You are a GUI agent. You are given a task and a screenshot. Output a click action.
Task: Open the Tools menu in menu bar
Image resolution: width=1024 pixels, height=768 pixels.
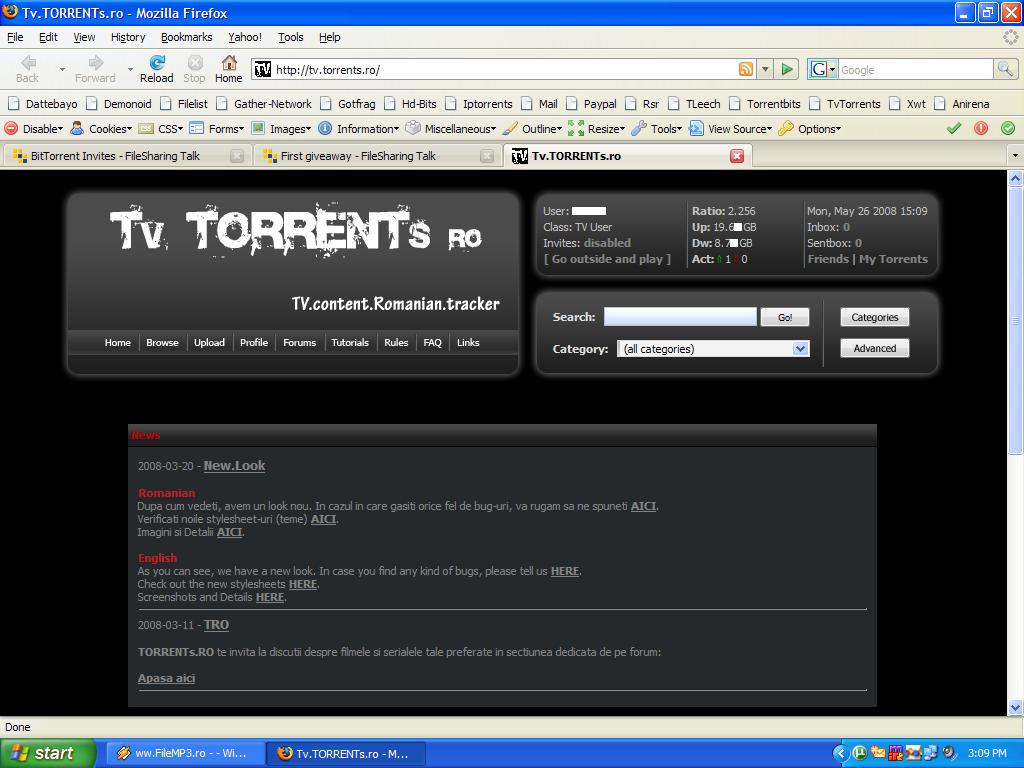[291, 37]
